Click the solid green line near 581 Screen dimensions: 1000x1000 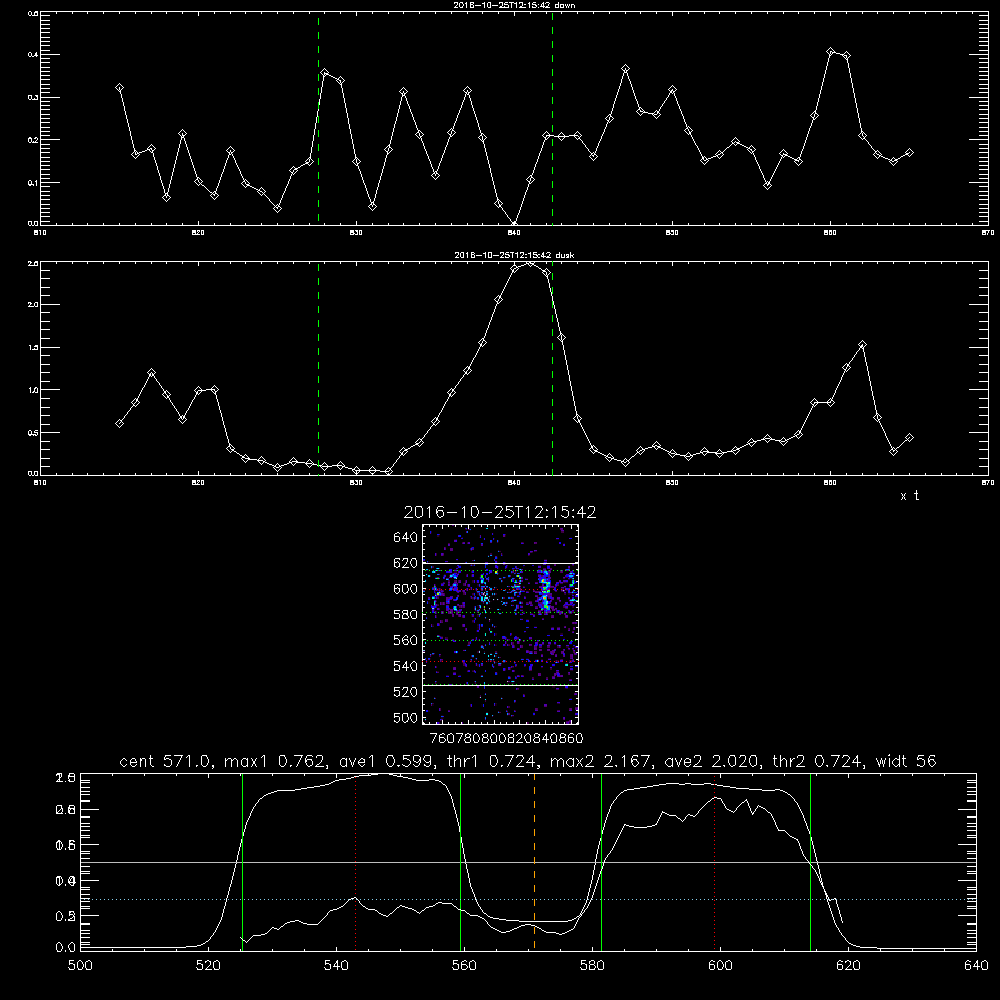click(601, 861)
